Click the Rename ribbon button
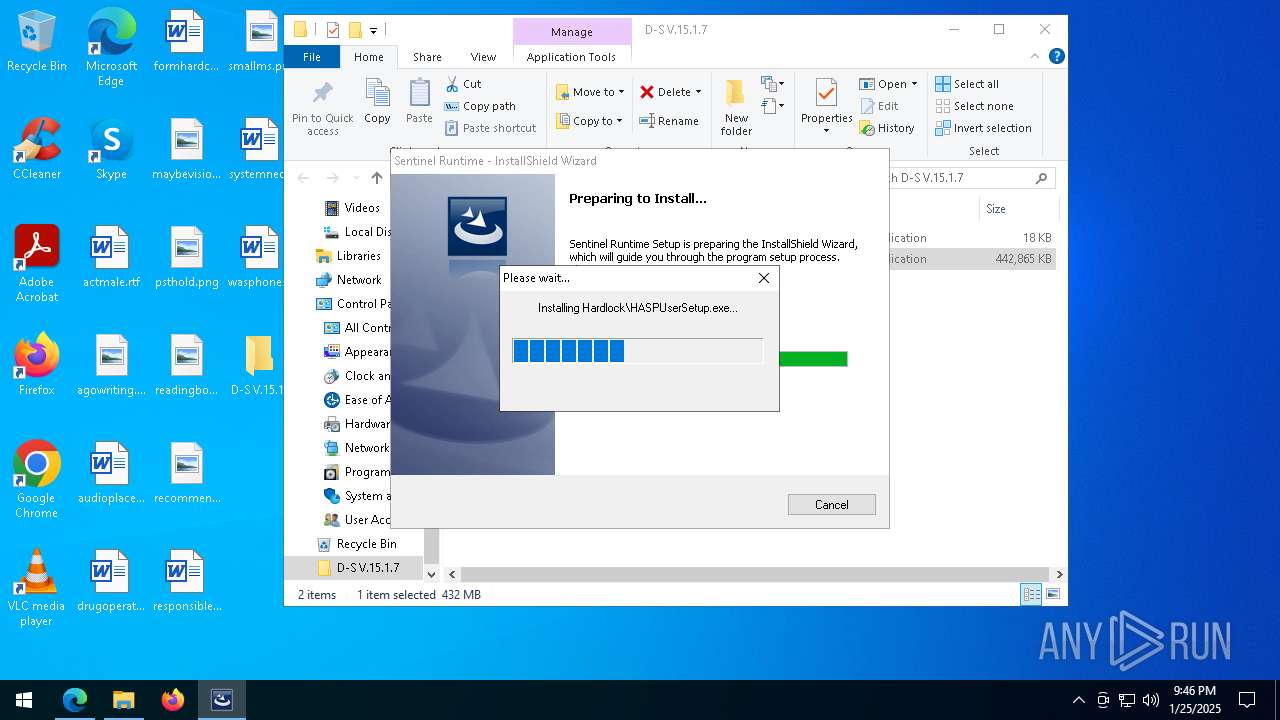The width and height of the screenshot is (1280, 720). [669, 121]
